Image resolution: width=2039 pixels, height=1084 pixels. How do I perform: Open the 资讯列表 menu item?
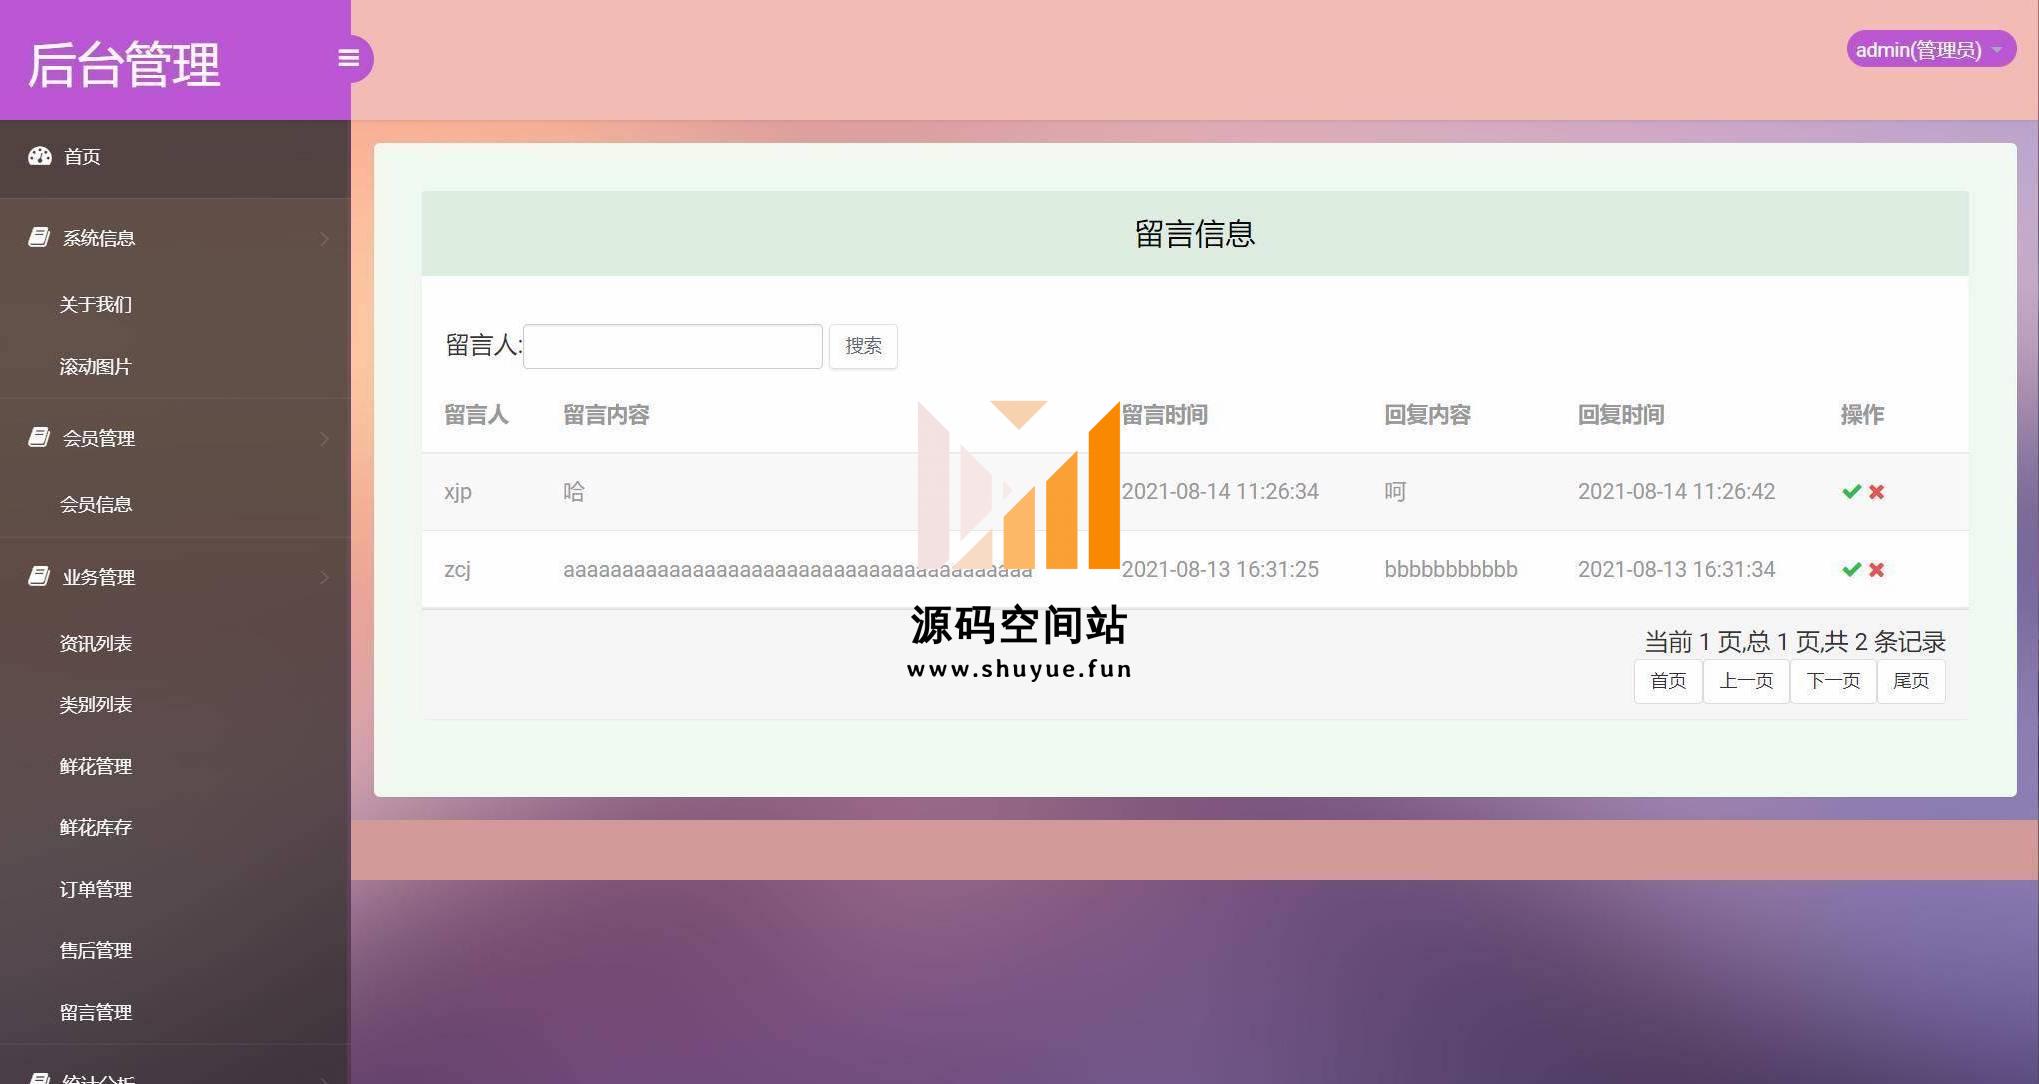96,643
